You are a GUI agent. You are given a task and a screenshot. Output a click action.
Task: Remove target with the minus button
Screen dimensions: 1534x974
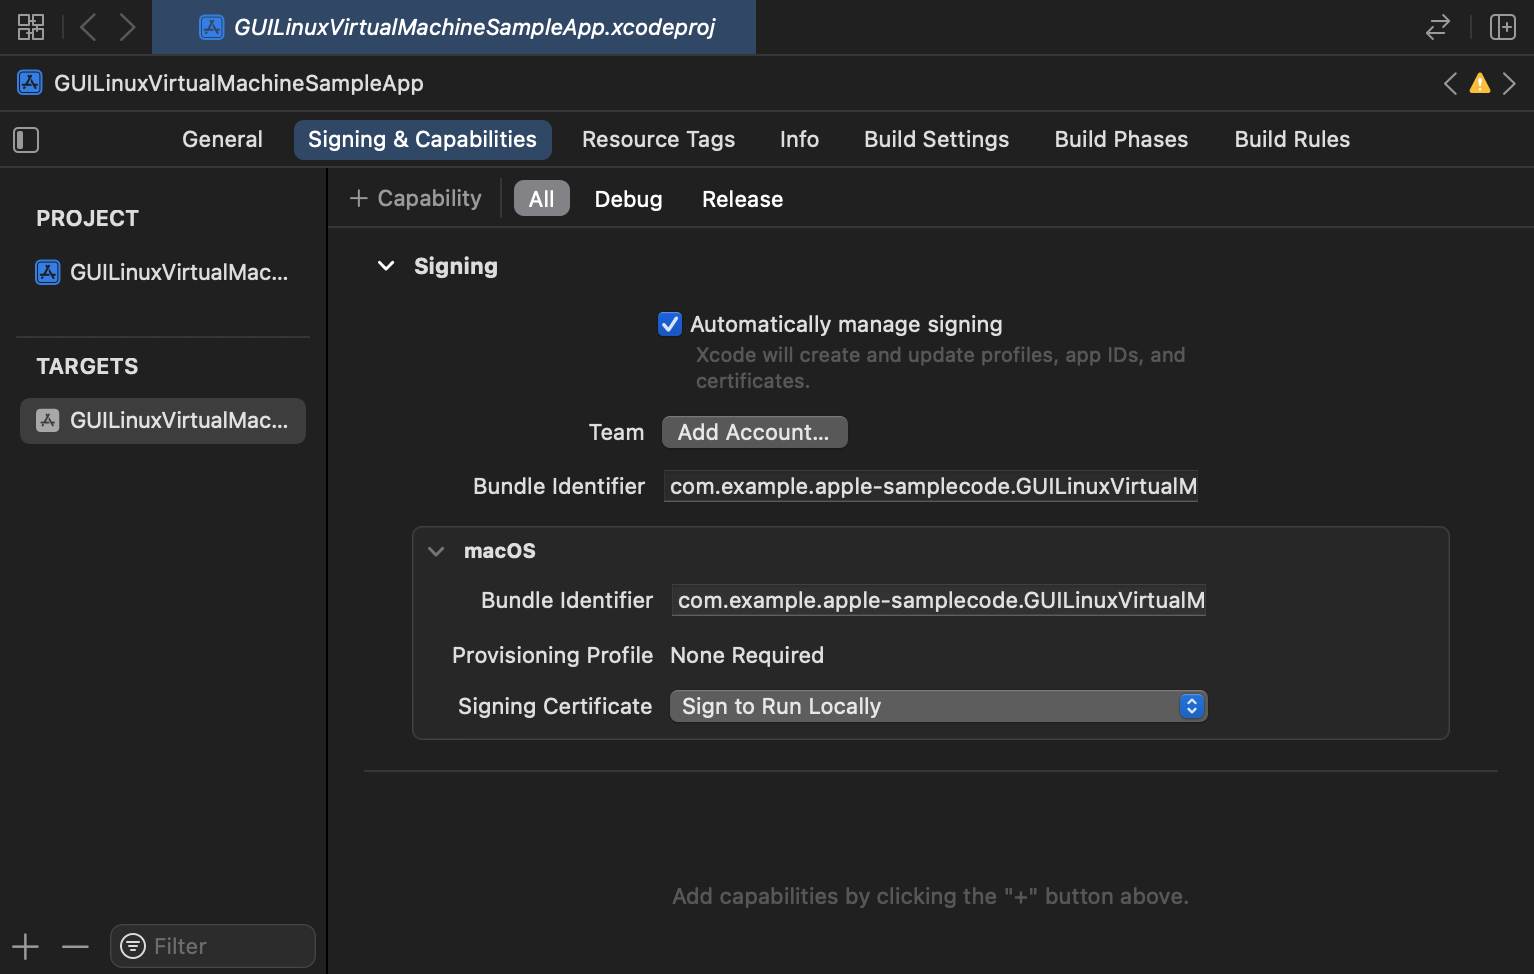[75, 946]
